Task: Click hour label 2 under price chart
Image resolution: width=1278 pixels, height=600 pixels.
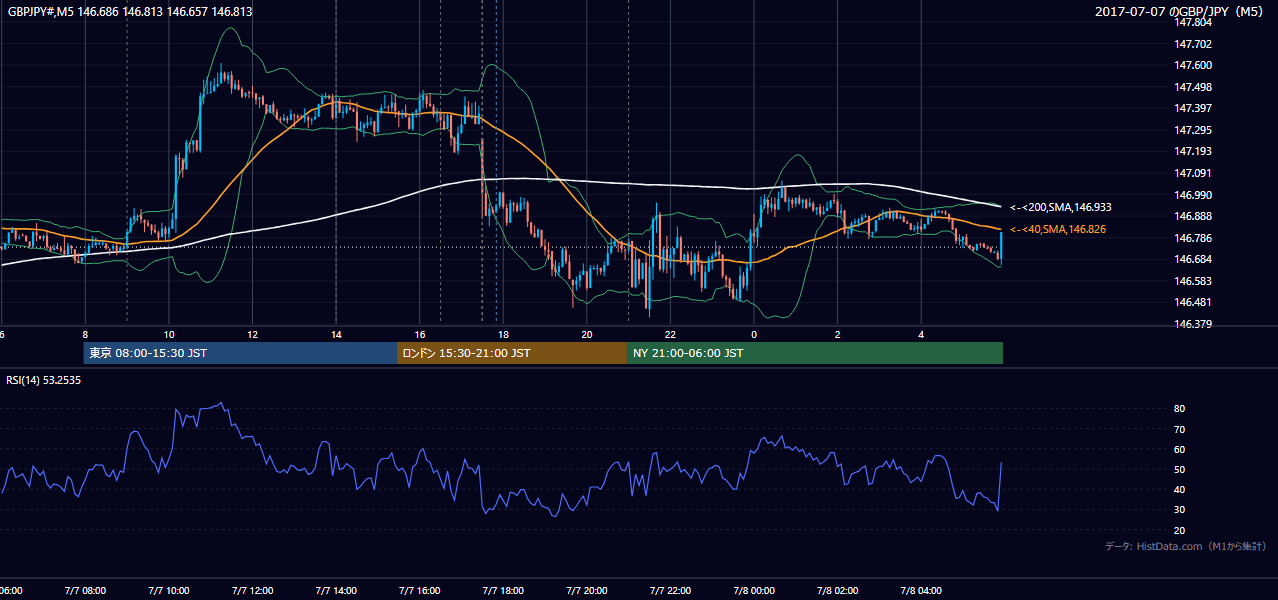Action: [x=838, y=335]
